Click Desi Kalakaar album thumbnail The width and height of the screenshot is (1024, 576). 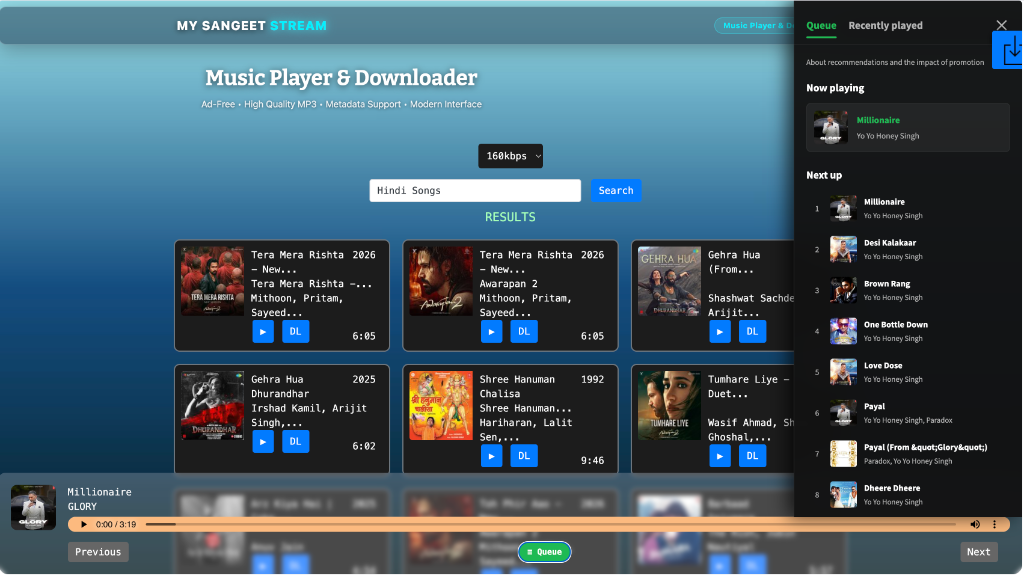coord(843,249)
